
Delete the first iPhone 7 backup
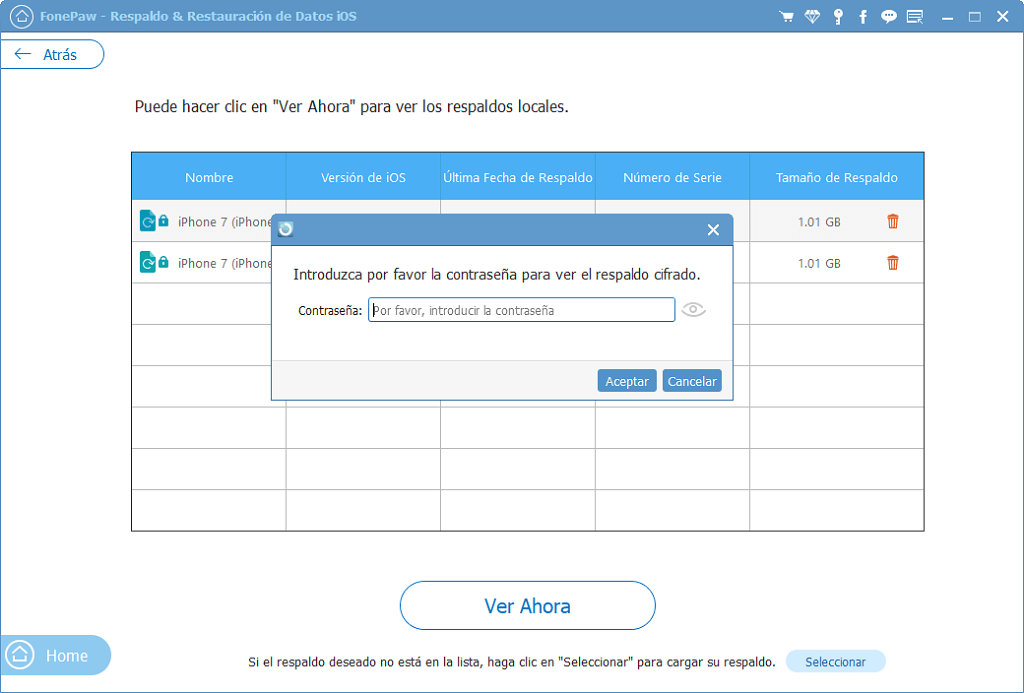[x=893, y=222]
